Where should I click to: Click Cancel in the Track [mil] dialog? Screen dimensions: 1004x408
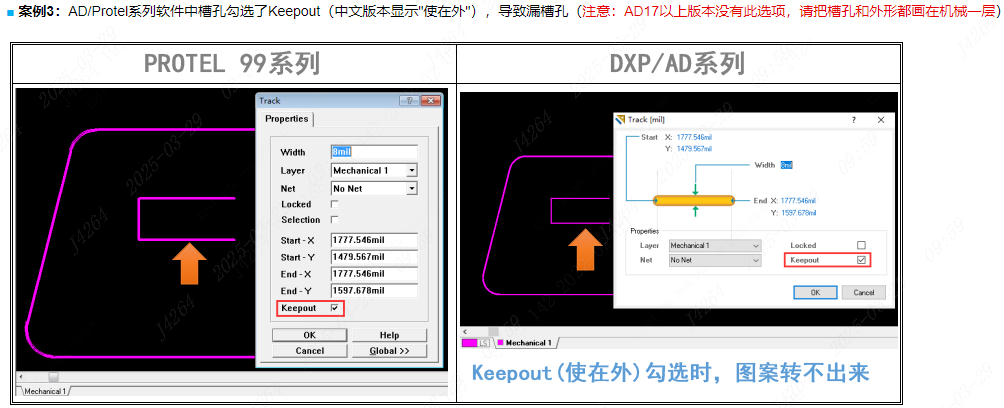(x=863, y=292)
